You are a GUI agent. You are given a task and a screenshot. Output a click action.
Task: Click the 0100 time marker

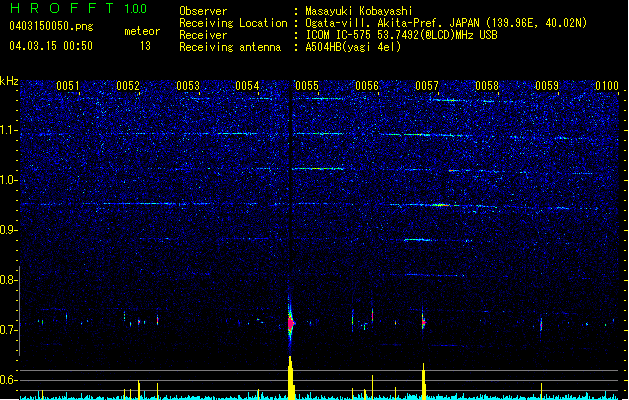pyautogui.click(x=607, y=86)
